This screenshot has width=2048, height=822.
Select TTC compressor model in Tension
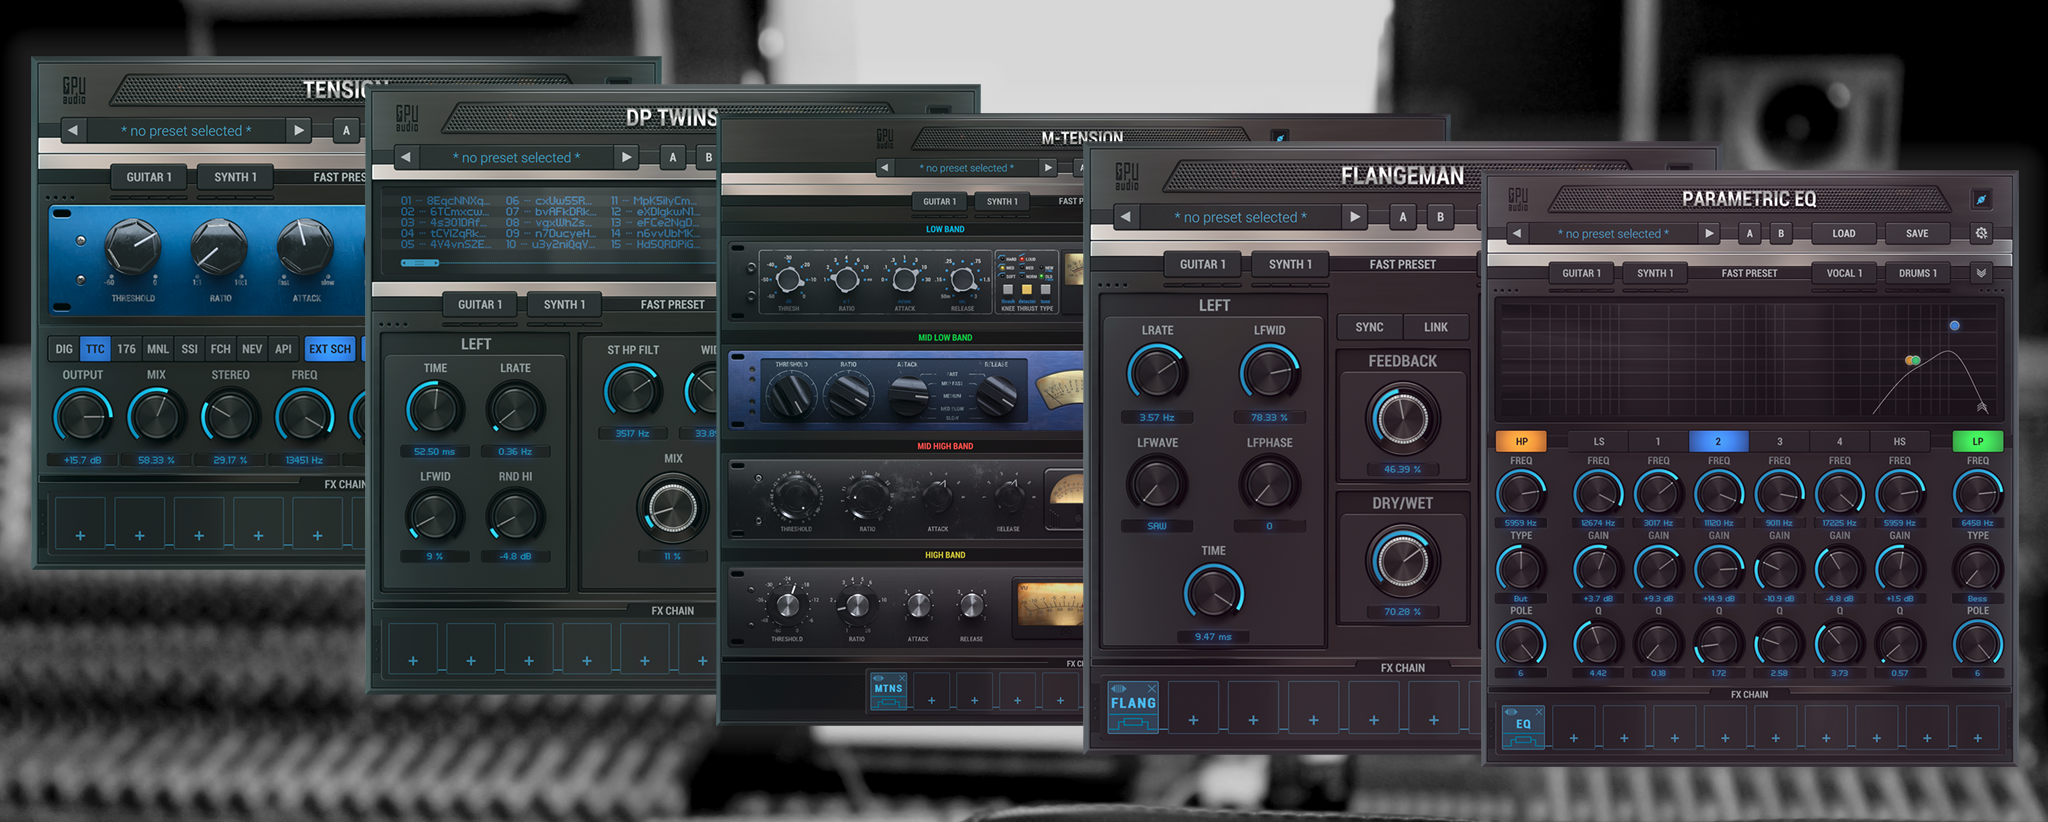[95, 349]
